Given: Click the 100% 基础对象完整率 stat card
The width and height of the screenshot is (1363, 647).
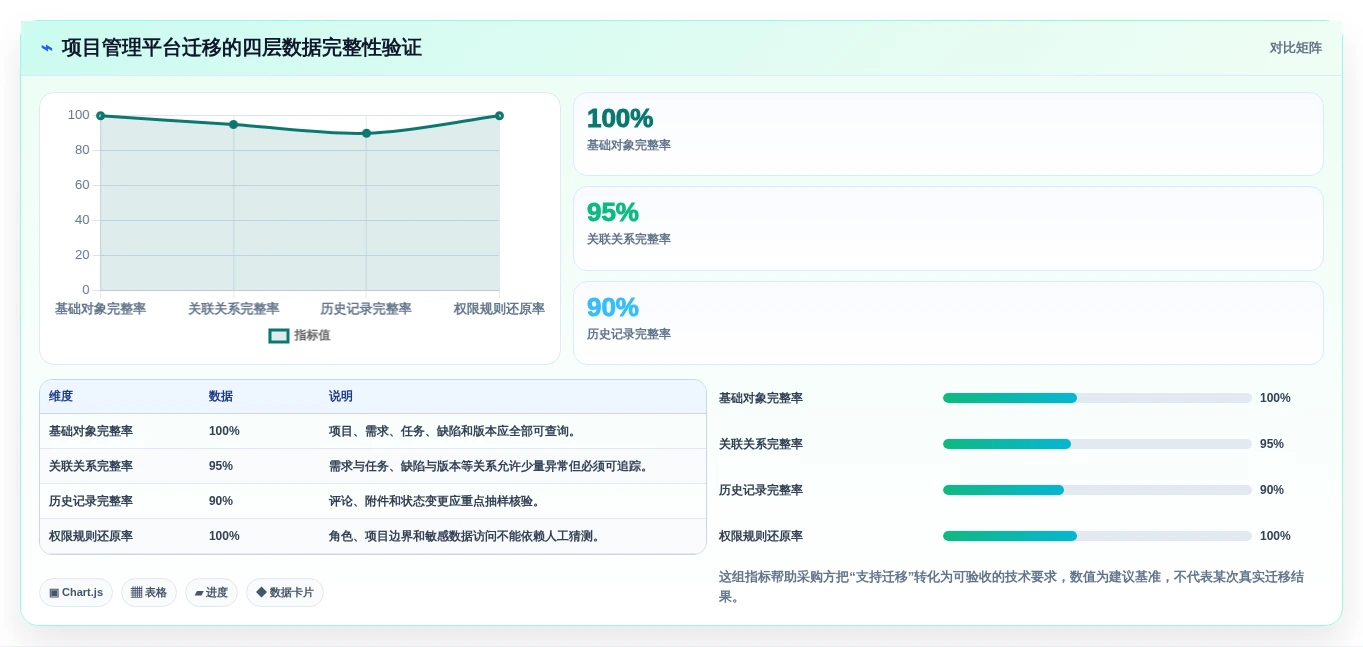Looking at the screenshot, I should pos(948,134).
